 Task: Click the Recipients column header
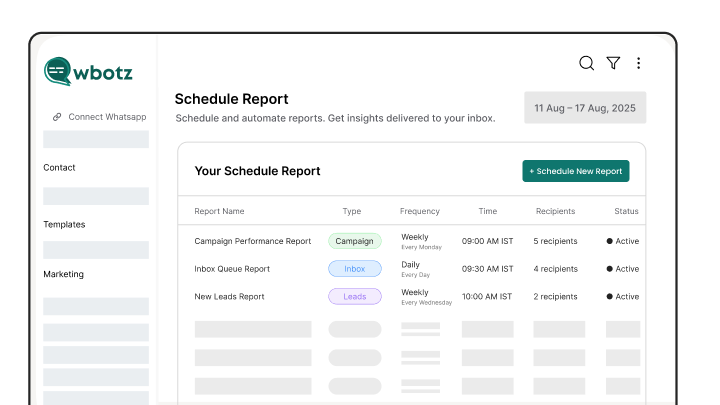point(555,211)
